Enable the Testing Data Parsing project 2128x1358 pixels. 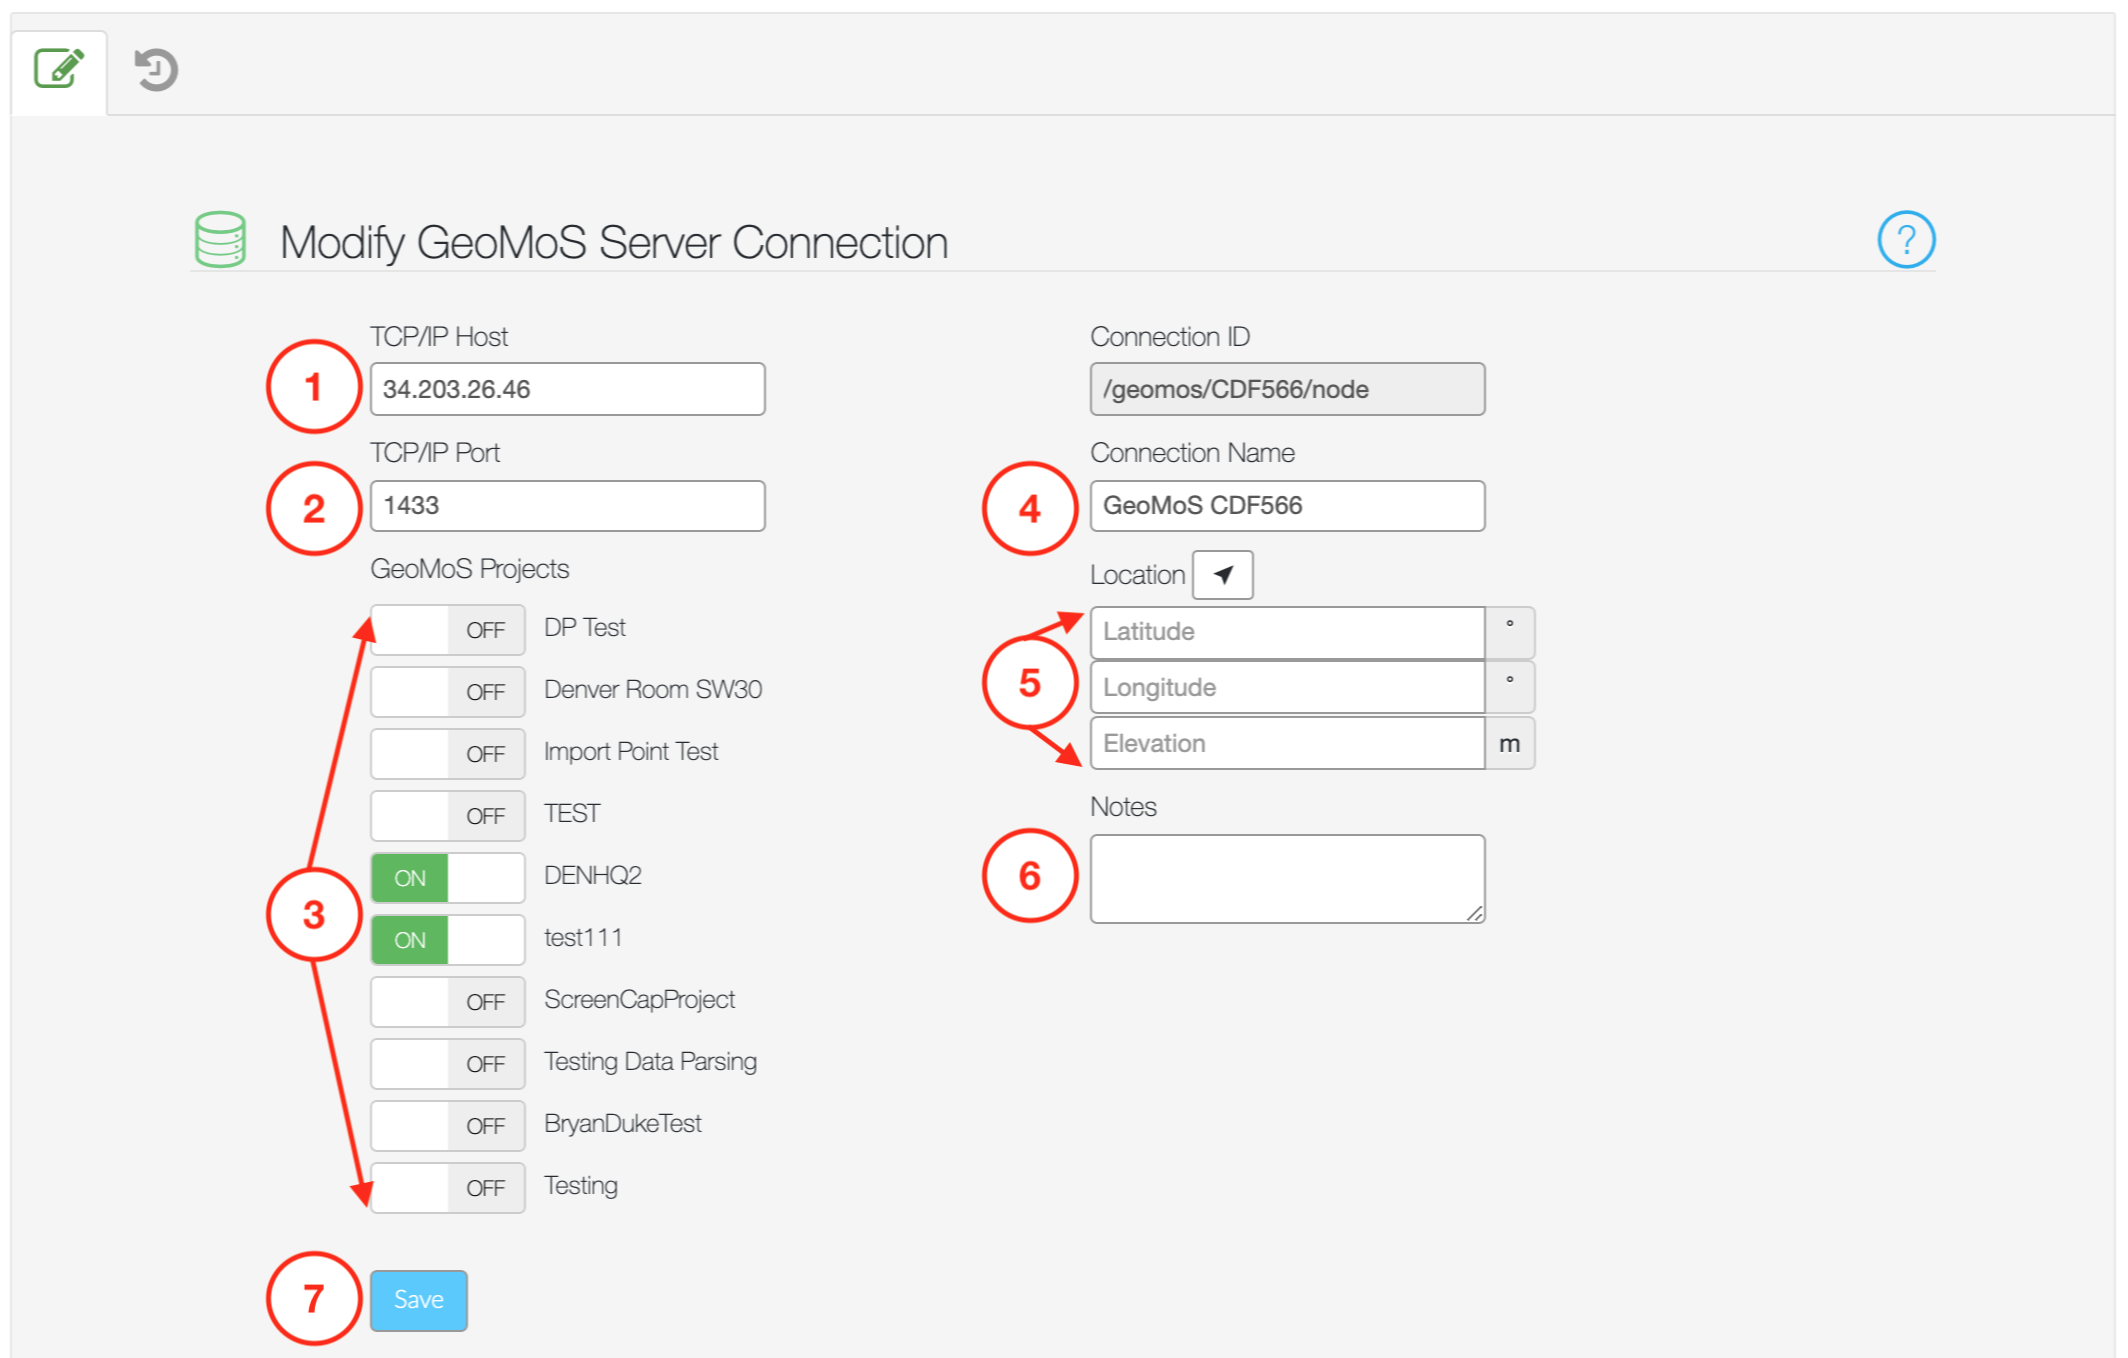tap(448, 1064)
